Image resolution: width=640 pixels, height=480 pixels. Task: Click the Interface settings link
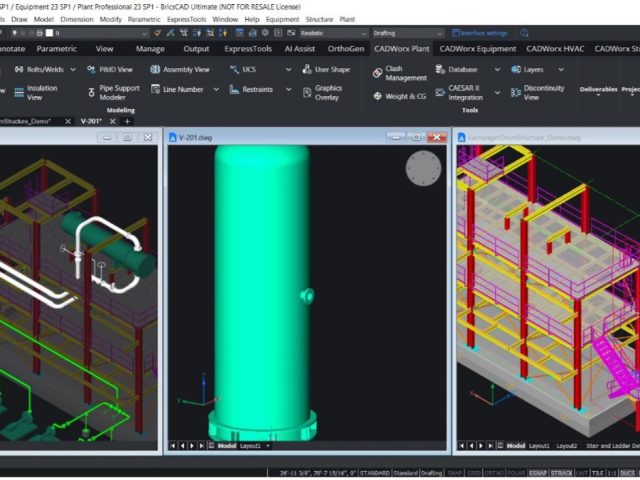[x=480, y=33]
